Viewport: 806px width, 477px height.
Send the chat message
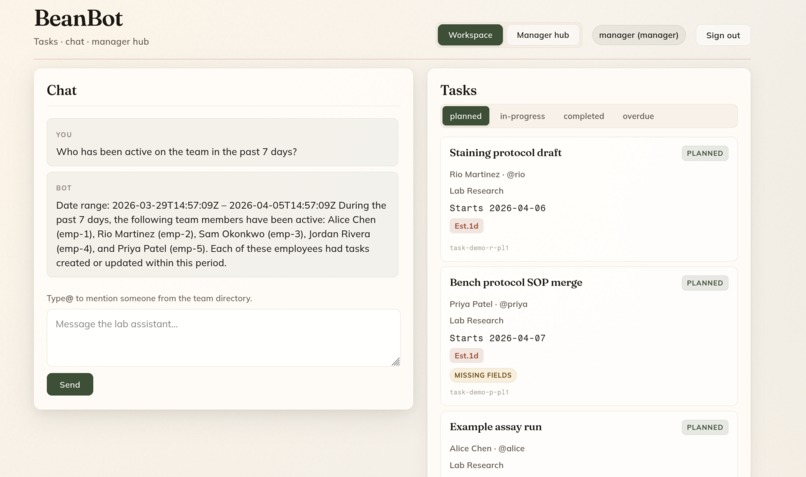(70, 384)
